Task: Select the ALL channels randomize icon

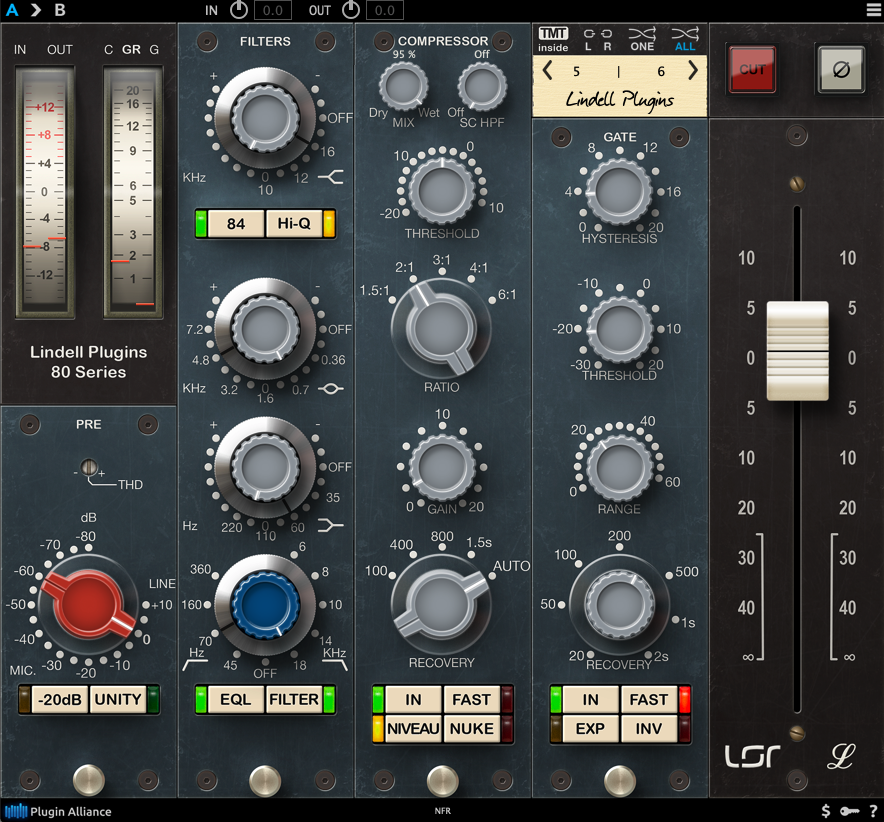Action: (684, 40)
